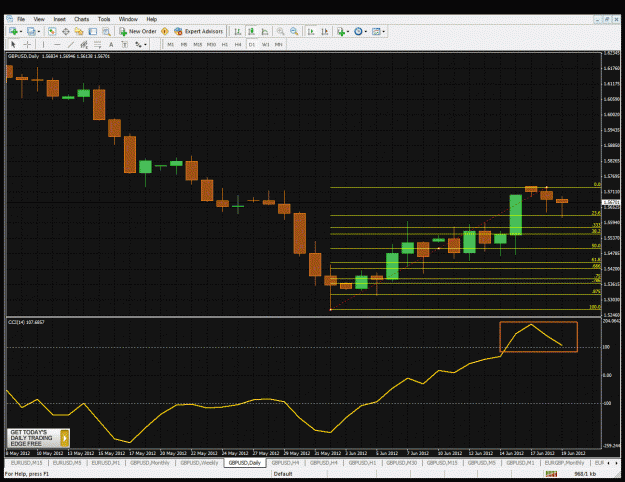
Task: Expand the Arrows tool dropdown arrow
Action: click(x=145, y=45)
